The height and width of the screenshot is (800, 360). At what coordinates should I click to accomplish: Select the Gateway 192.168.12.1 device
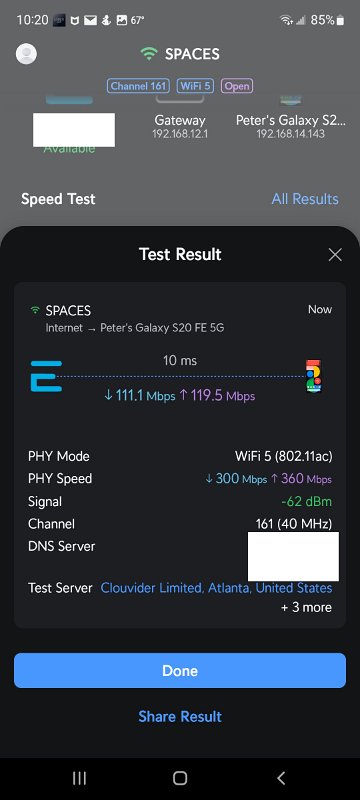click(180, 127)
